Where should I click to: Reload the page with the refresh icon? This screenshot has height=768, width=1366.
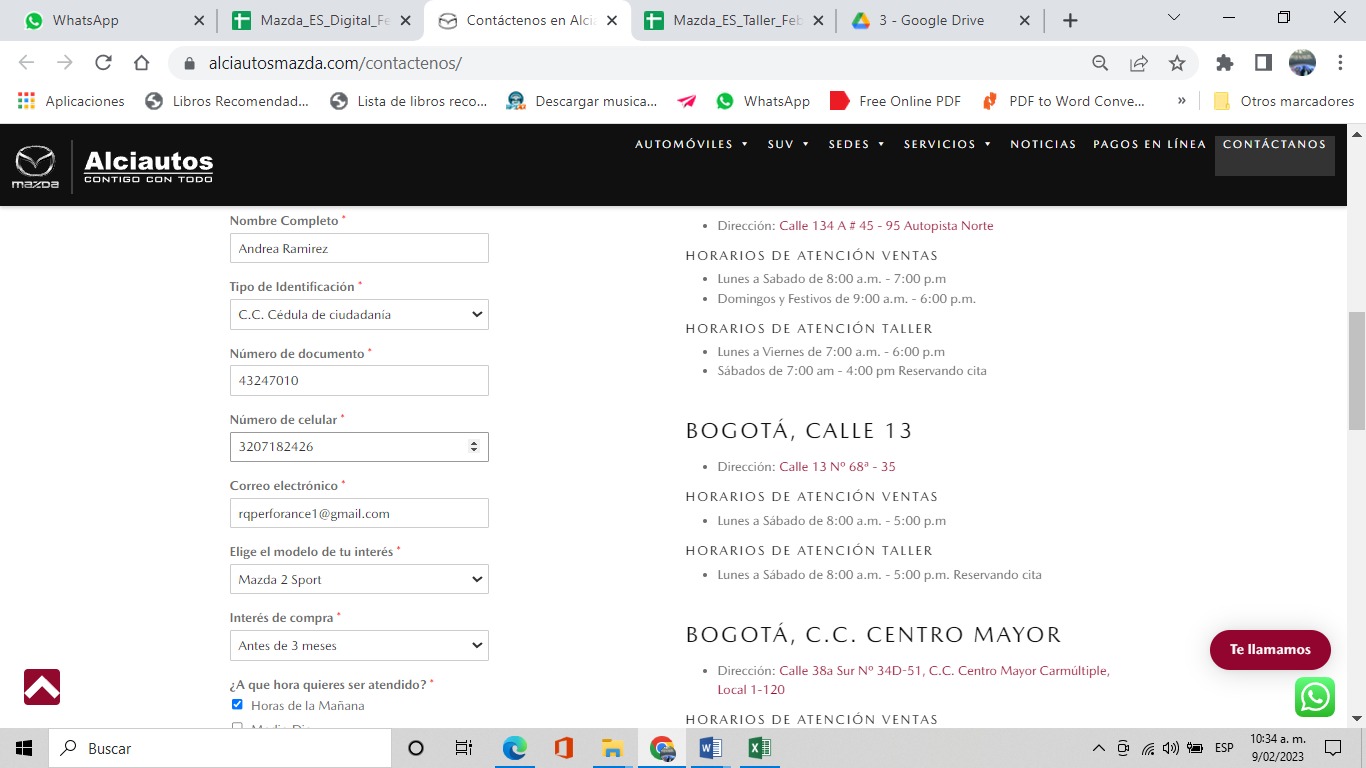click(x=103, y=63)
